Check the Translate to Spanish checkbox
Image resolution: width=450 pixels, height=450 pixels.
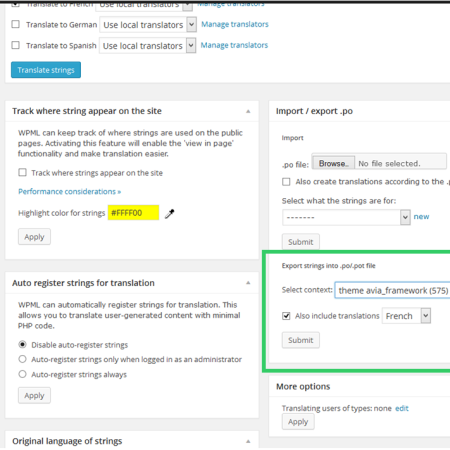(15, 45)
